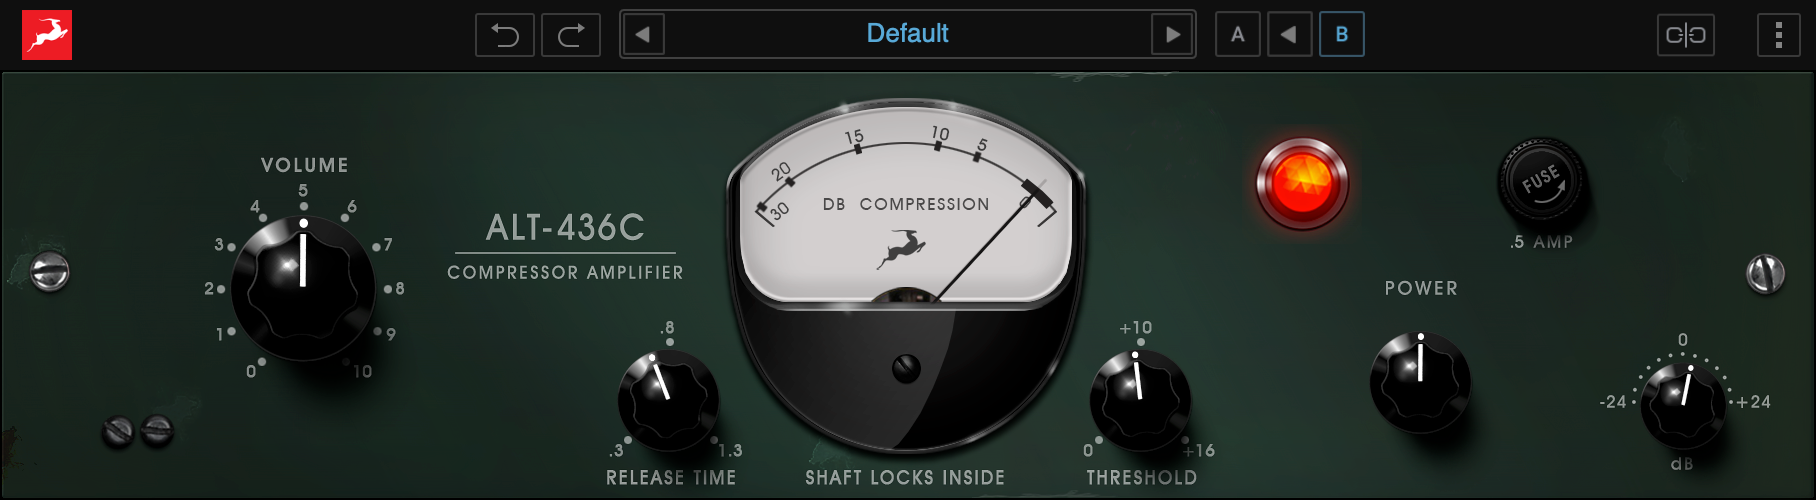This screenshot has width=1816, height=500.
Task: Click the dB gain trim knob
Action: pyautogui.click(x=1683, y=403)
